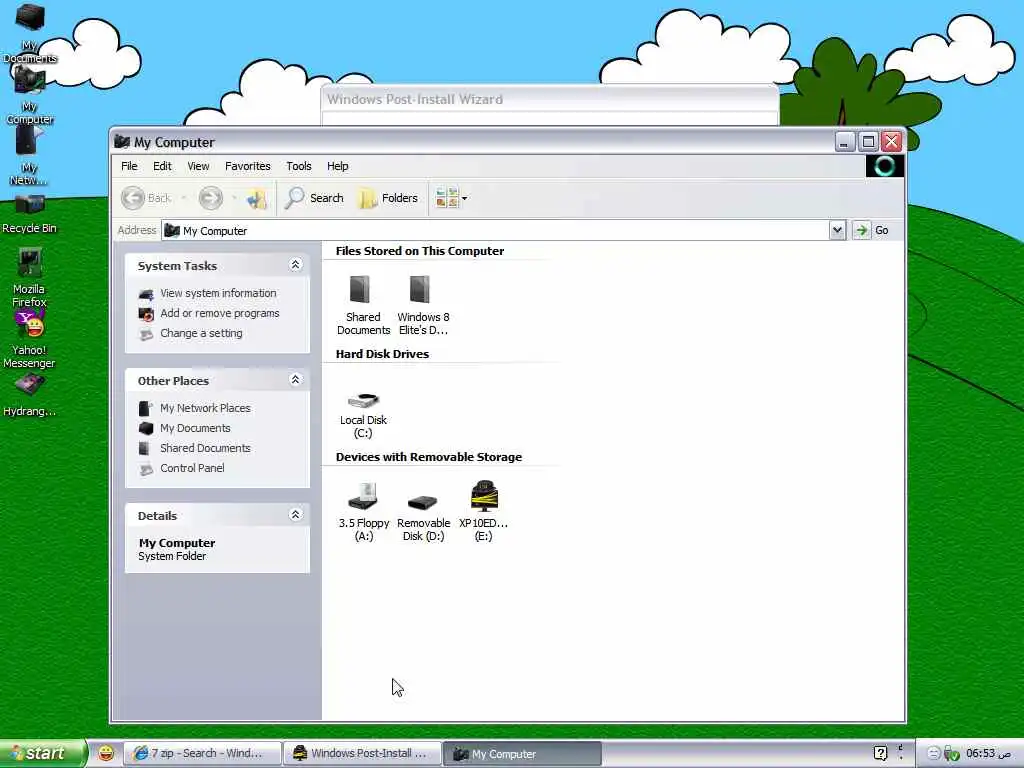Click the My Computer desktop icon
This screenshot has width=1024, height=768.
pos(29,95)
